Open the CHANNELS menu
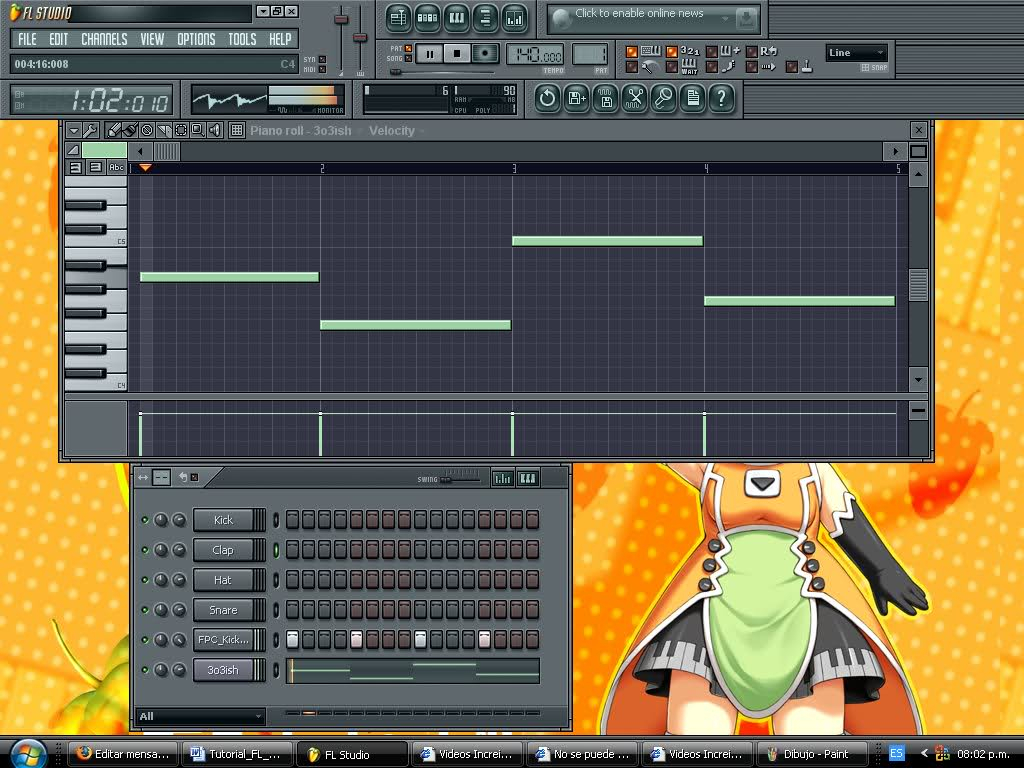Viewport: 1024px width, 768px height. coord(104,39)
